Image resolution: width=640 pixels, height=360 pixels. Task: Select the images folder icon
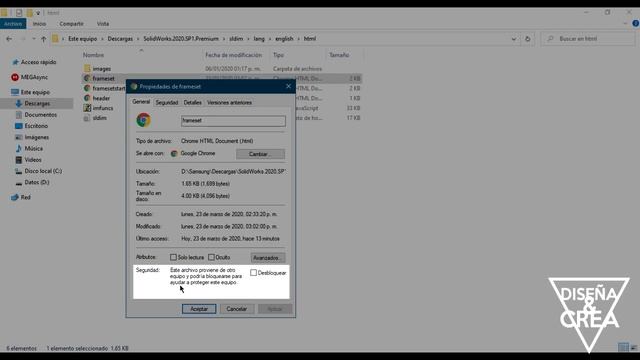pyautogui.click(x=87, y=69)
